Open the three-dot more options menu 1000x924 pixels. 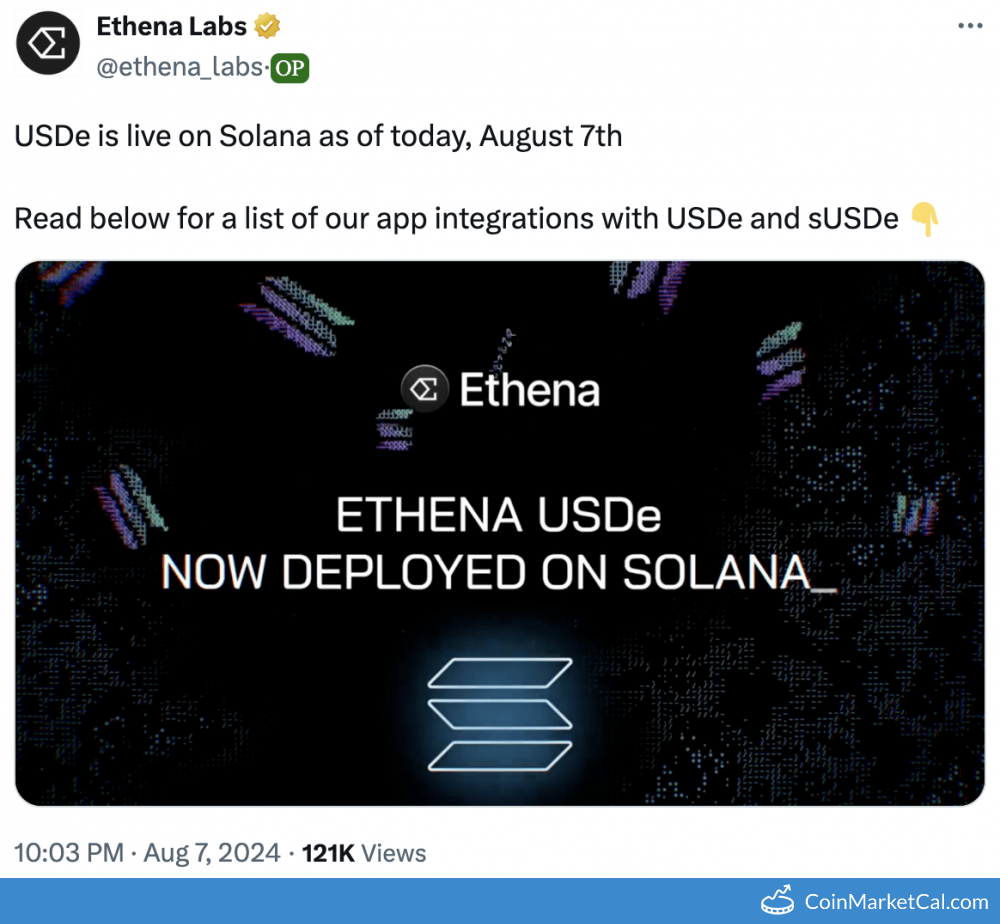[x=970, y=27]
